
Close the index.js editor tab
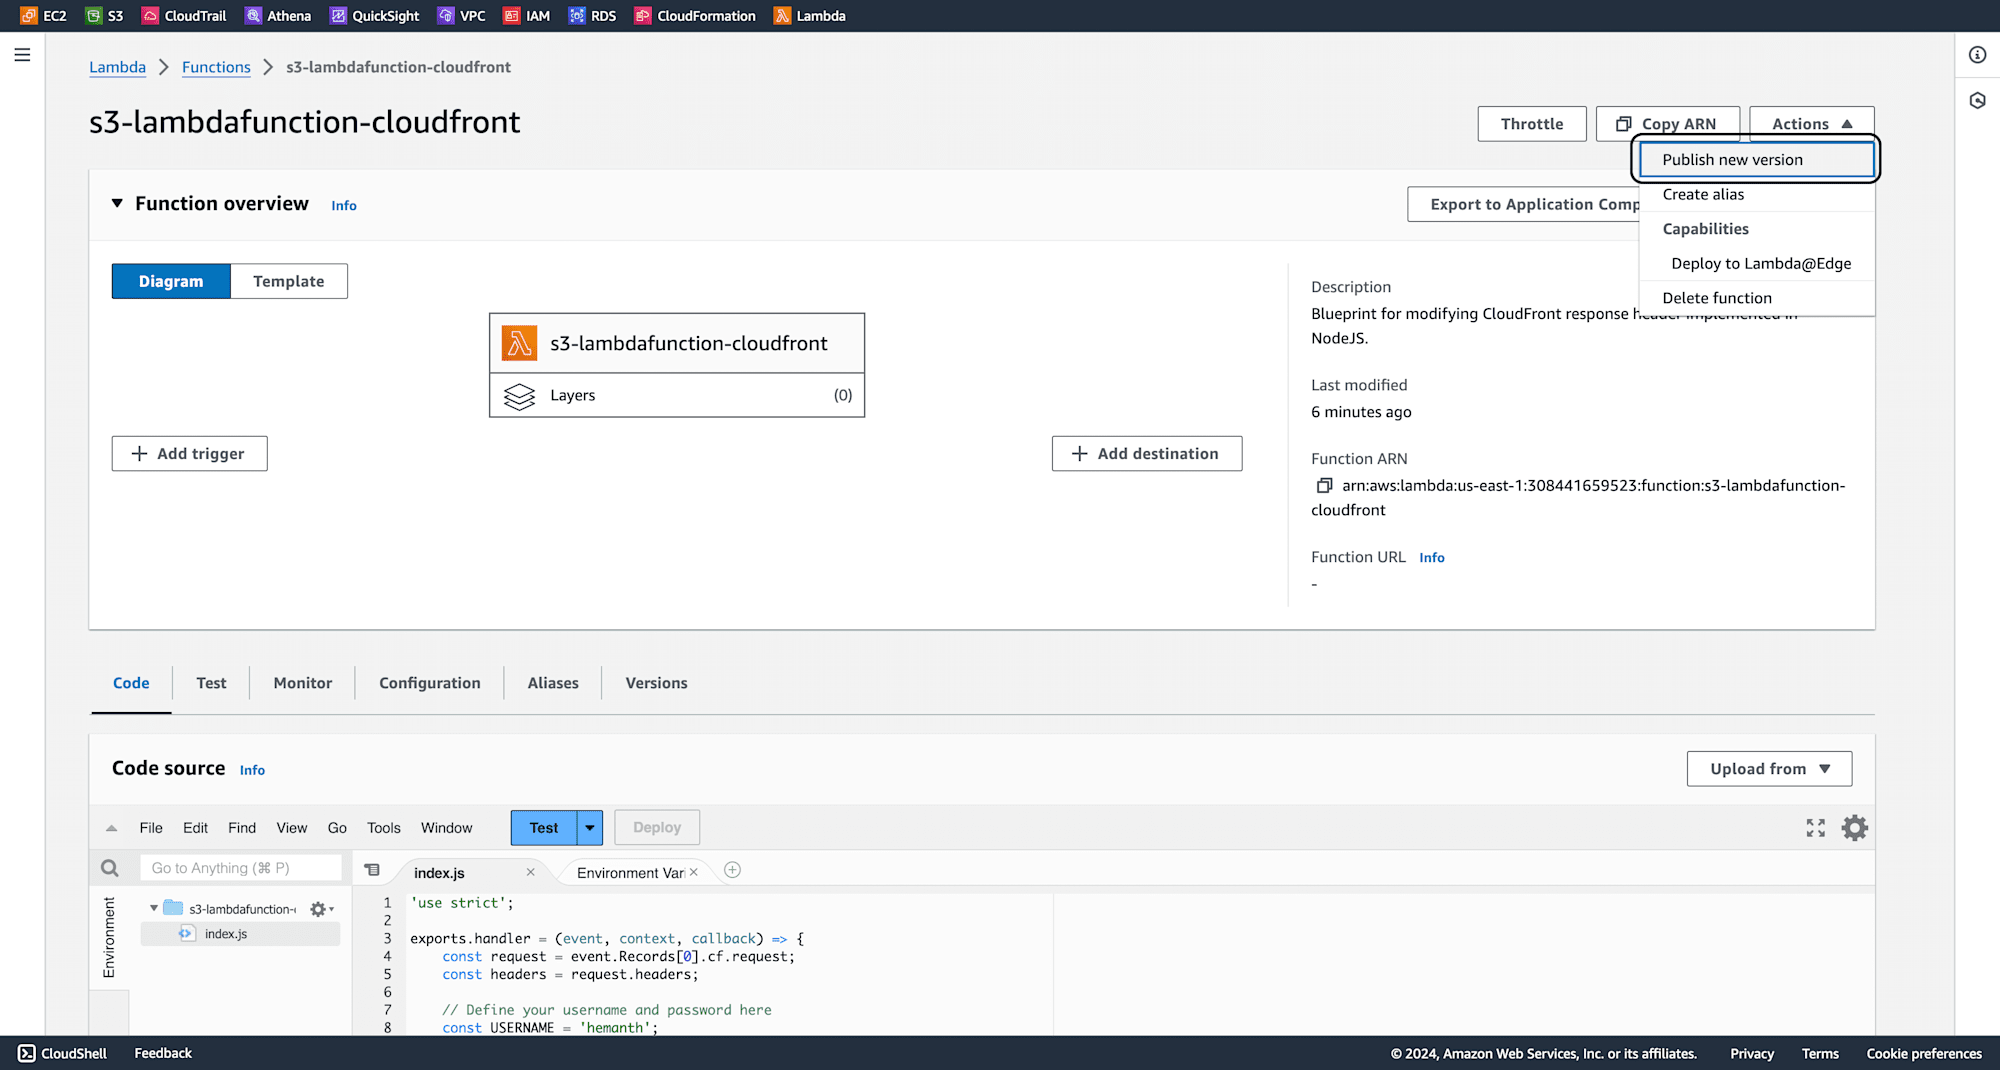[530, 872]
